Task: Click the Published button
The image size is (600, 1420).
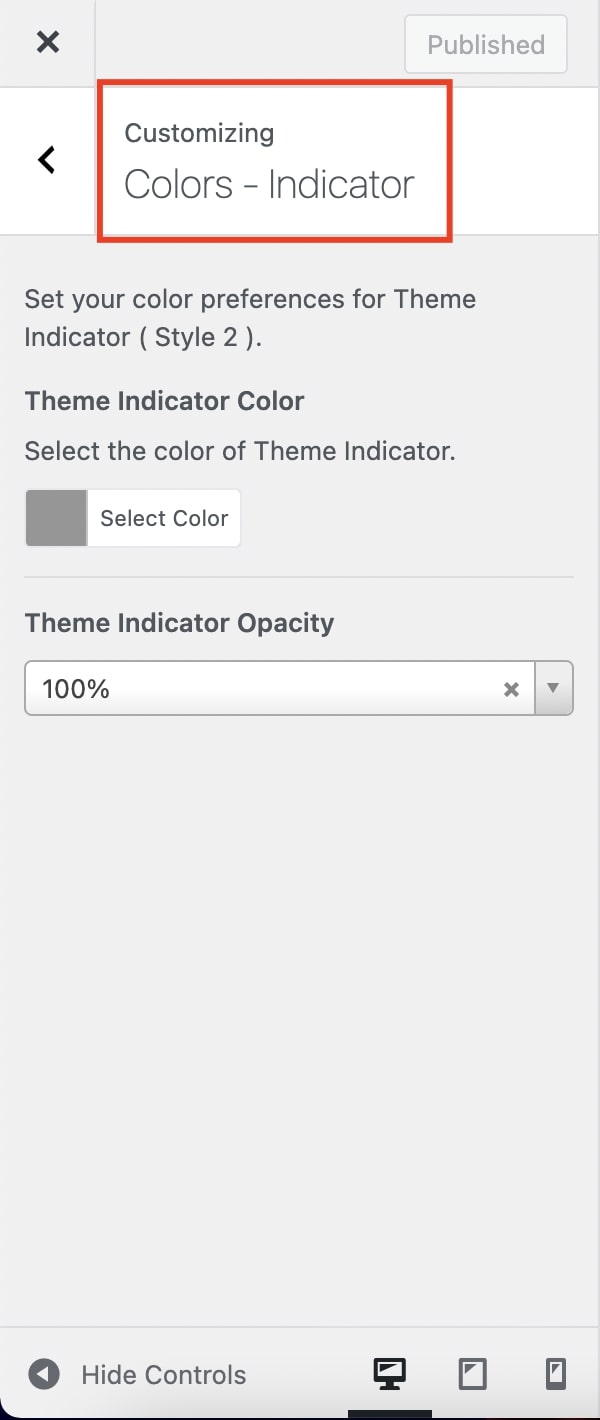Action: click(x=486, y=45)
